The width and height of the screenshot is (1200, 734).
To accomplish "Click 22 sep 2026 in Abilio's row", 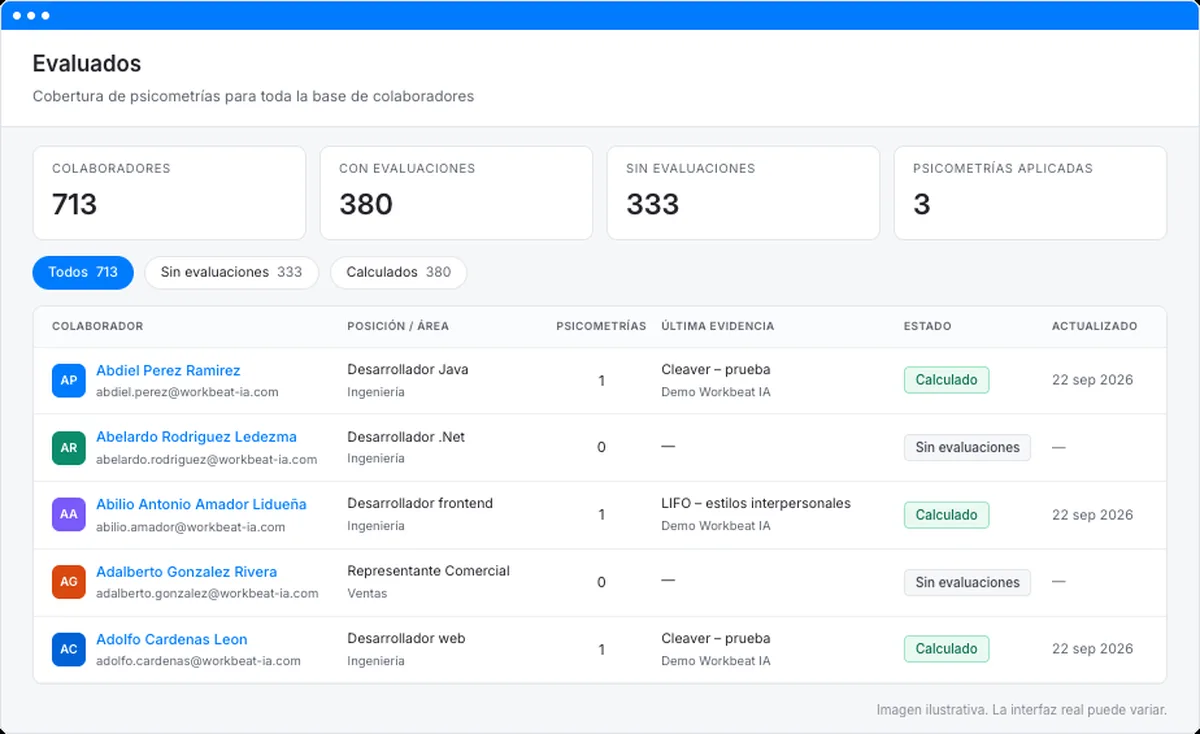I will click(1092, 515).
